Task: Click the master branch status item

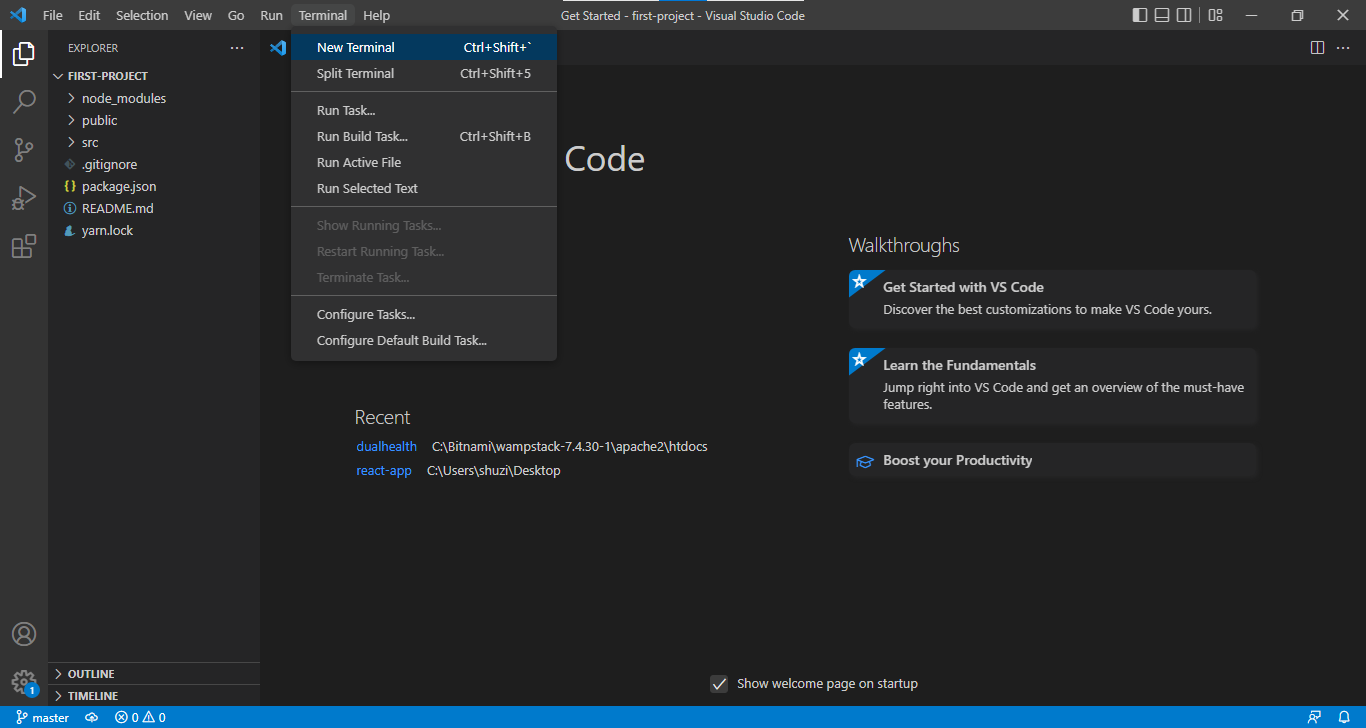Action: [x=43, y=717]
